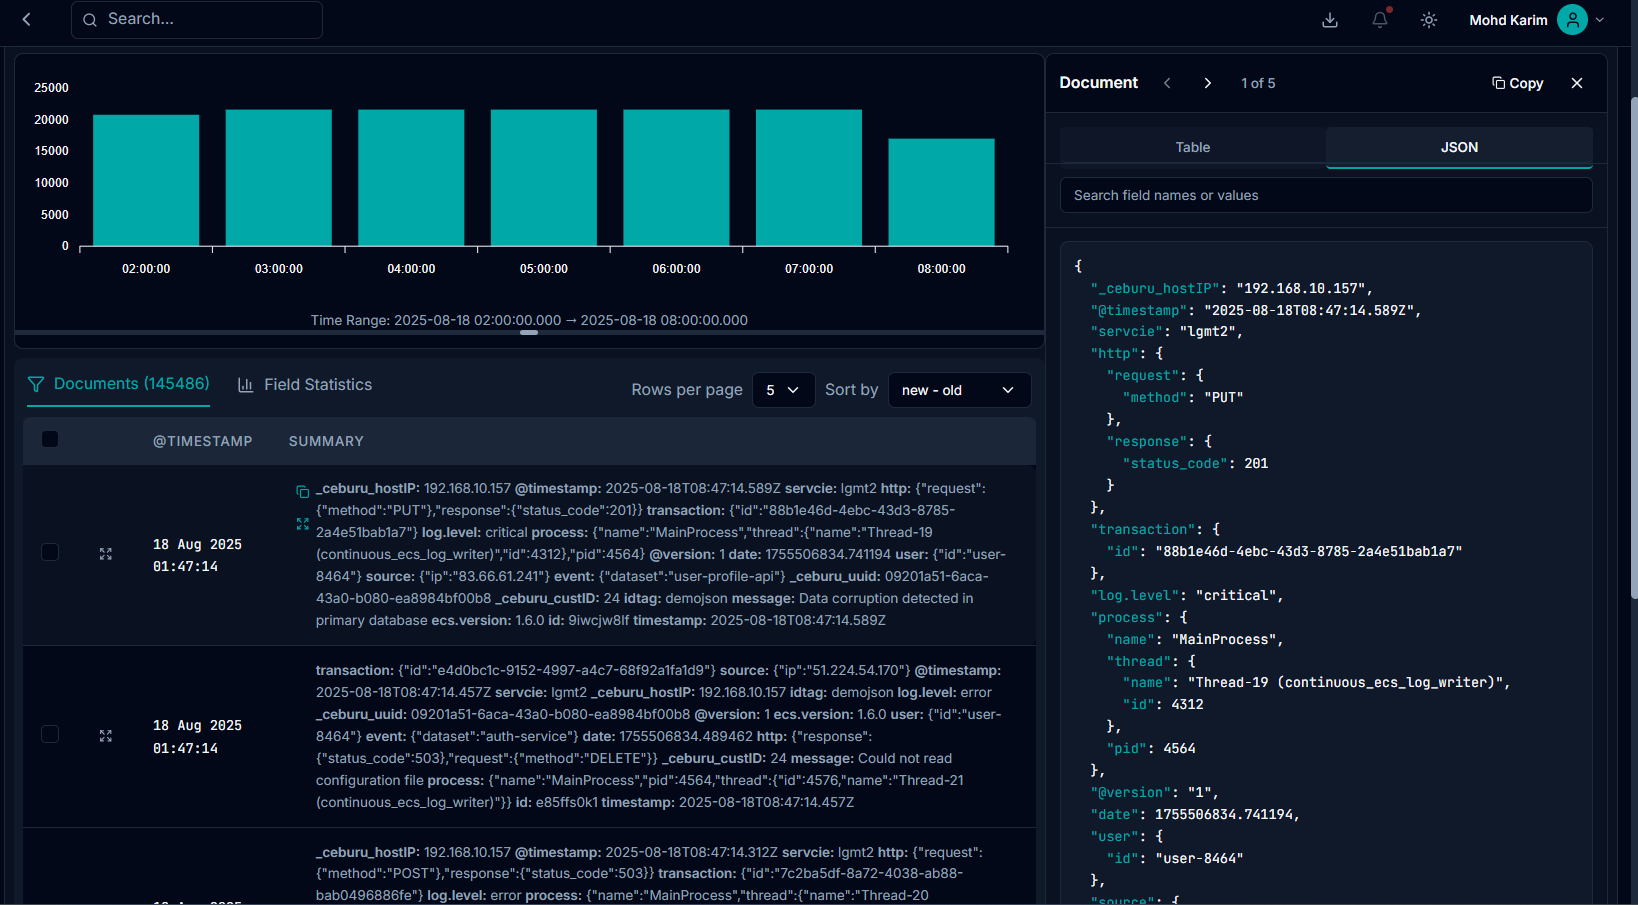
Task: Go to next document arrow
Action: tap(1207, 83)
